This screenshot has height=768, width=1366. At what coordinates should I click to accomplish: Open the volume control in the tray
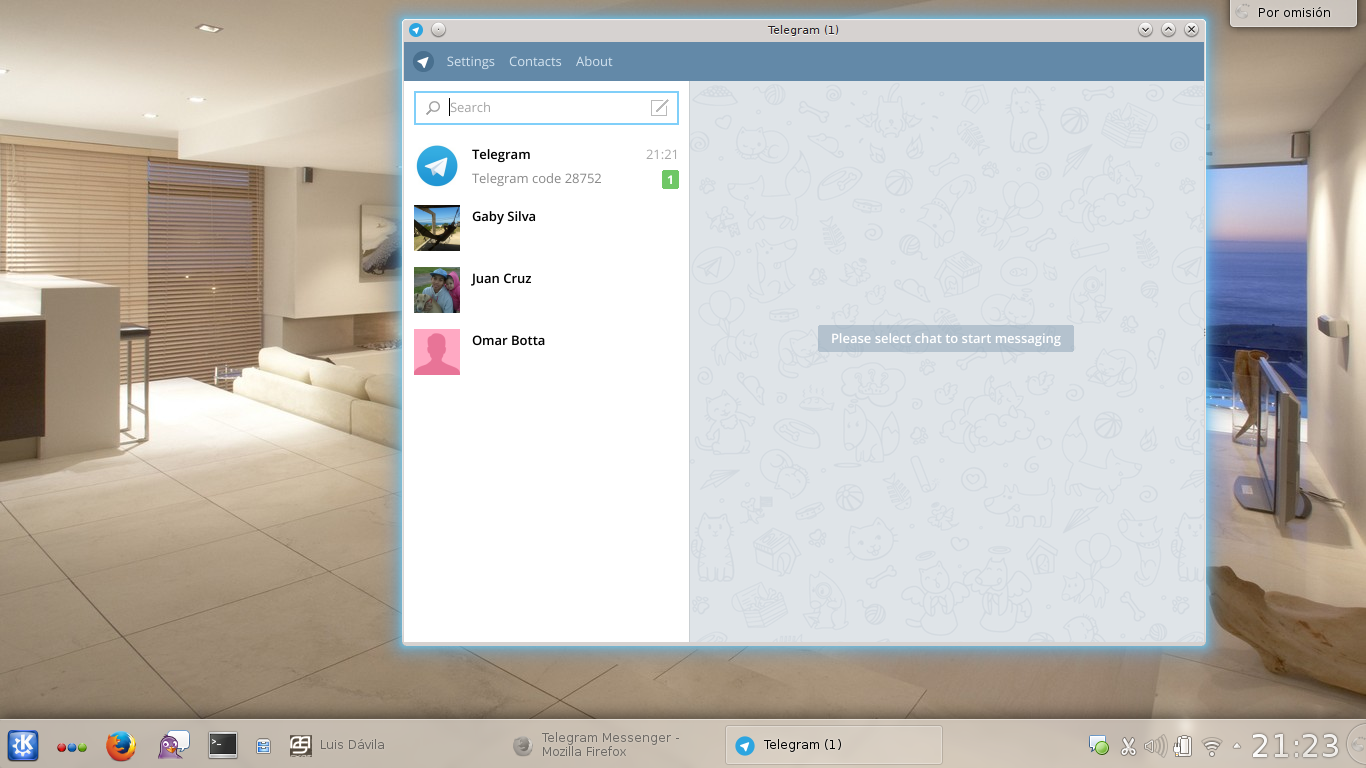point(1155,746)
